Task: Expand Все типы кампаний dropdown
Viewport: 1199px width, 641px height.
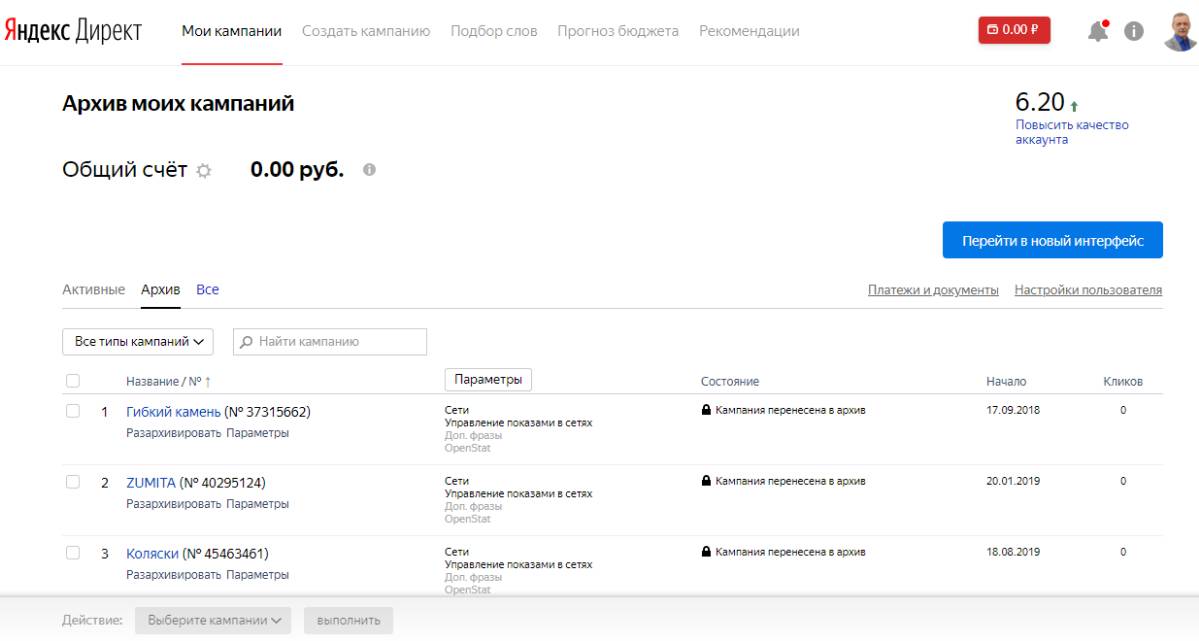Action: coord(138,342)
